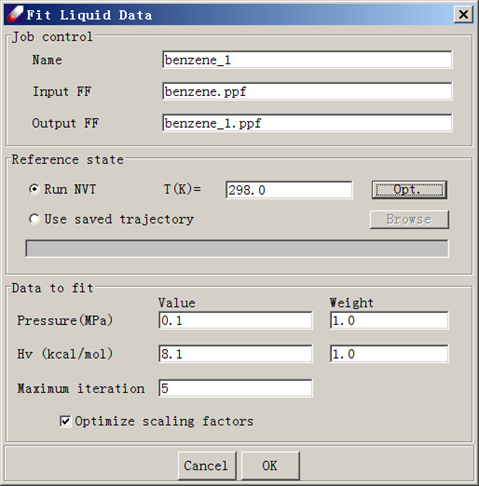The height and width of the screenshot is (486, 479).
Task: Edit the Pressure weight field
Action: click(389, 320)
